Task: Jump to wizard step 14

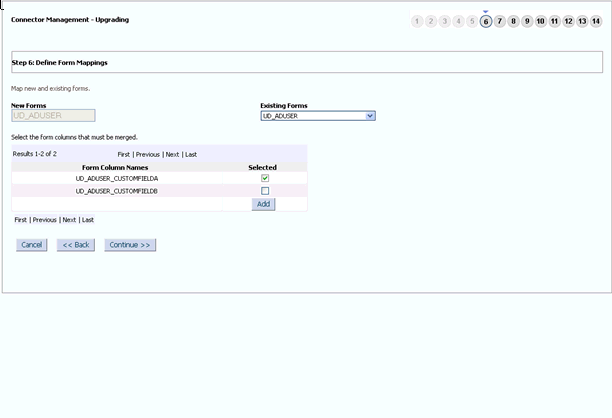Action: (596, 21)
